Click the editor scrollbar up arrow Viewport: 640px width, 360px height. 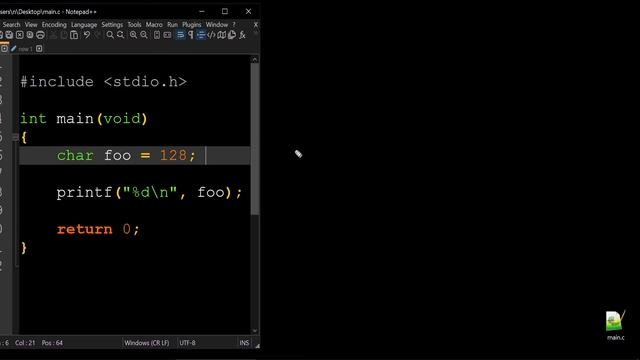coord(255,60)
